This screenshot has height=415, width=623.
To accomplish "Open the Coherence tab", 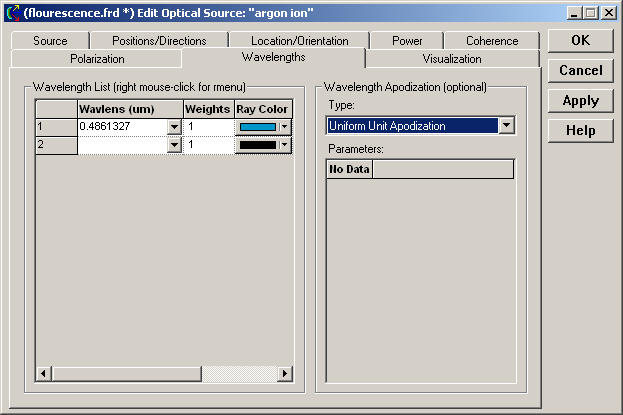I will coord(492,41).
